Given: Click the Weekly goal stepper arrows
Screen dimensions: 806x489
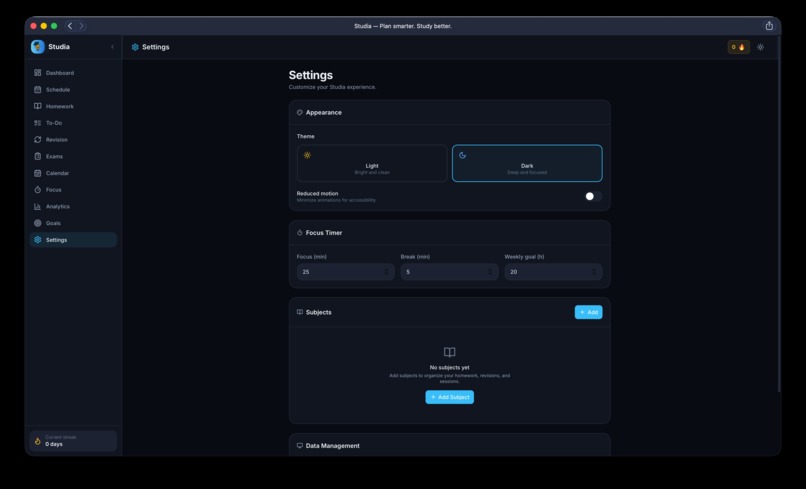Looking at the screenshot, I should (x=594, y=271).
